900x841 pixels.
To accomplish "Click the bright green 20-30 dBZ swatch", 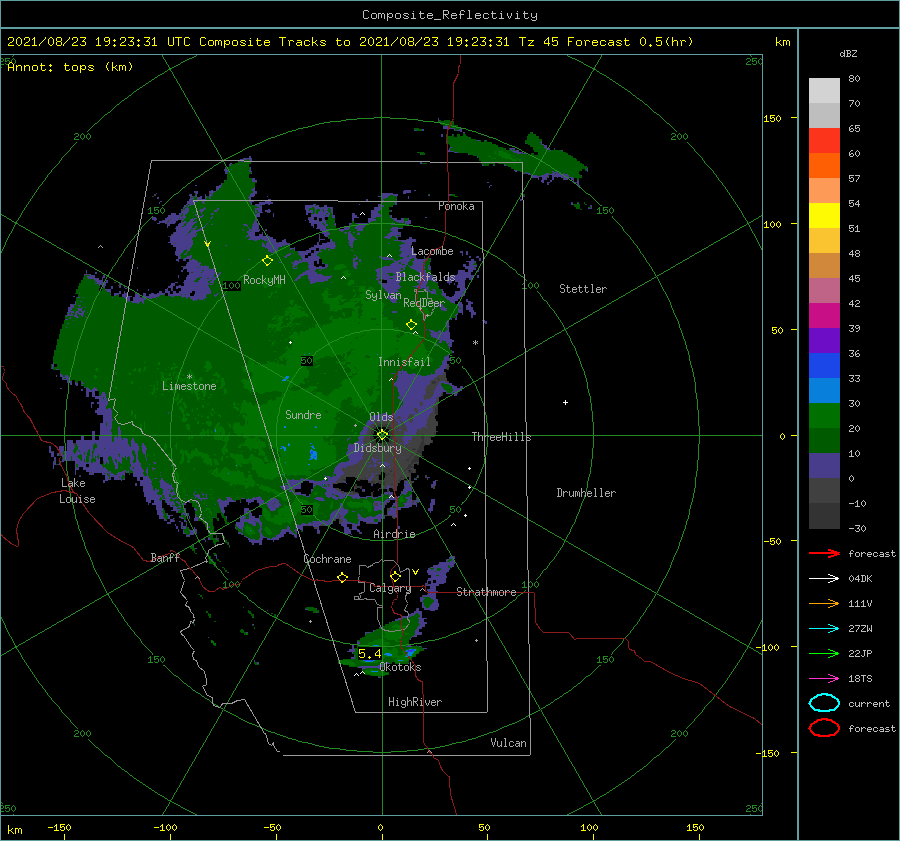I will coord(824,416).
